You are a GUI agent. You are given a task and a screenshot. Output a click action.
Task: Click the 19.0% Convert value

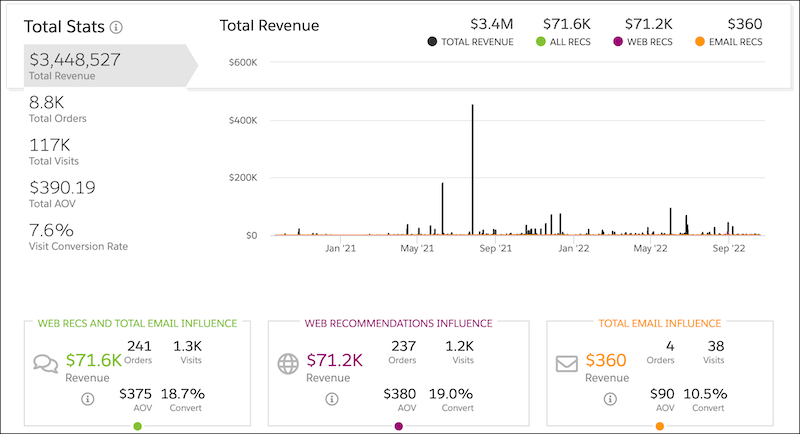coord(451,394)
